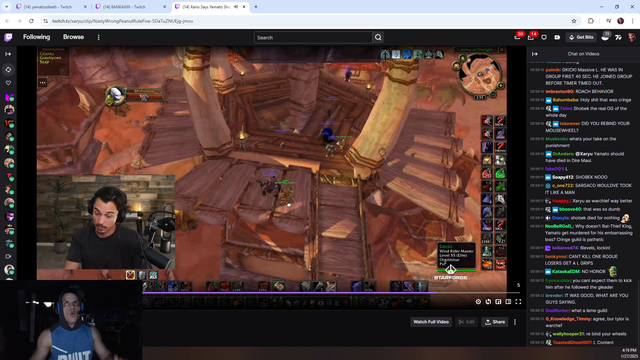Viewport: 640px width, 360px height.
Task: Open the Twitch home logo
Action: tap(8, 37)
